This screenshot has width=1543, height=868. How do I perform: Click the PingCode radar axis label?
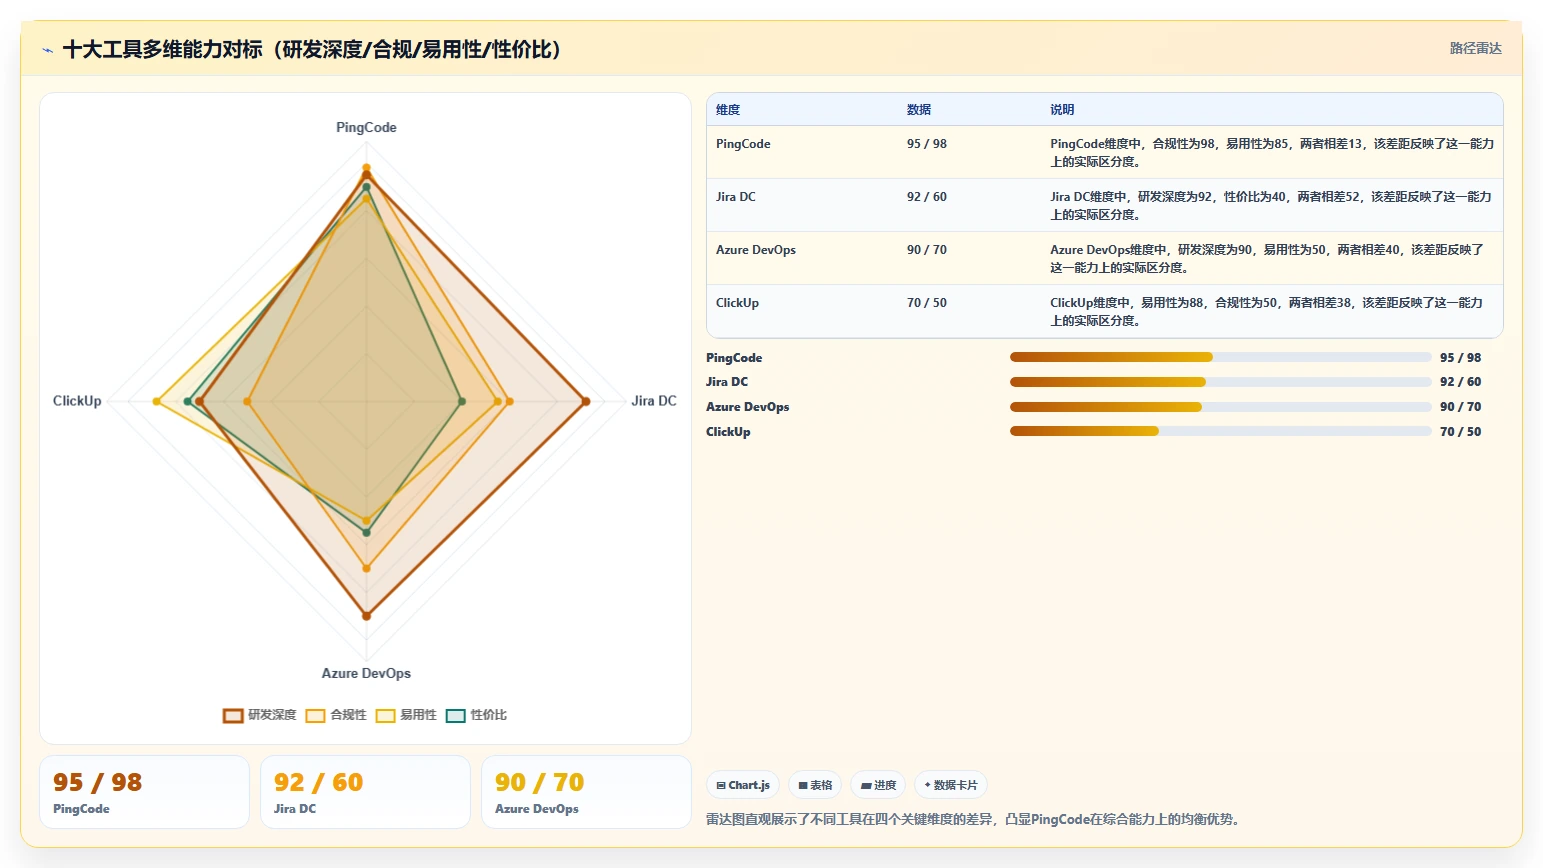(x=366, y=128)
